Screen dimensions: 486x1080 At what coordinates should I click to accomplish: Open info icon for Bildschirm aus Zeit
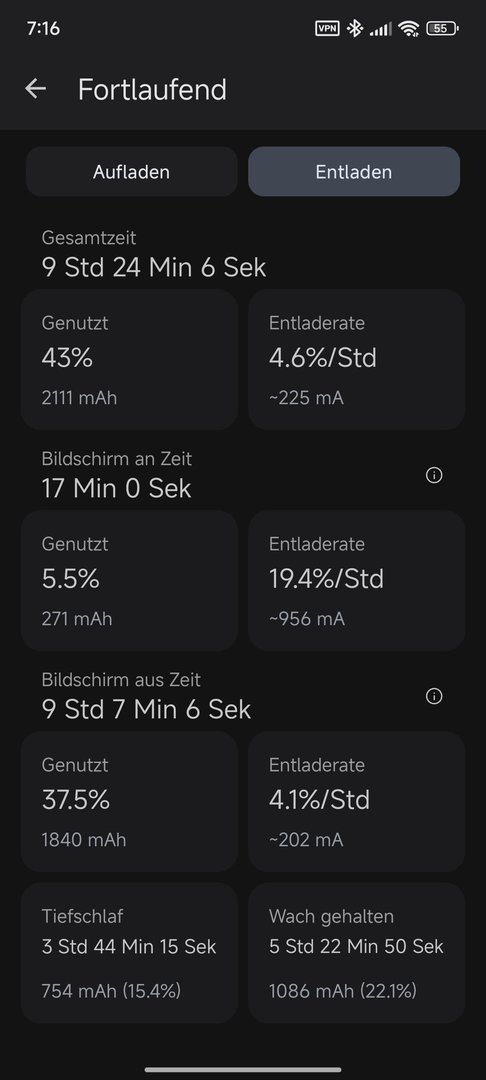click(x=434, y=696)
